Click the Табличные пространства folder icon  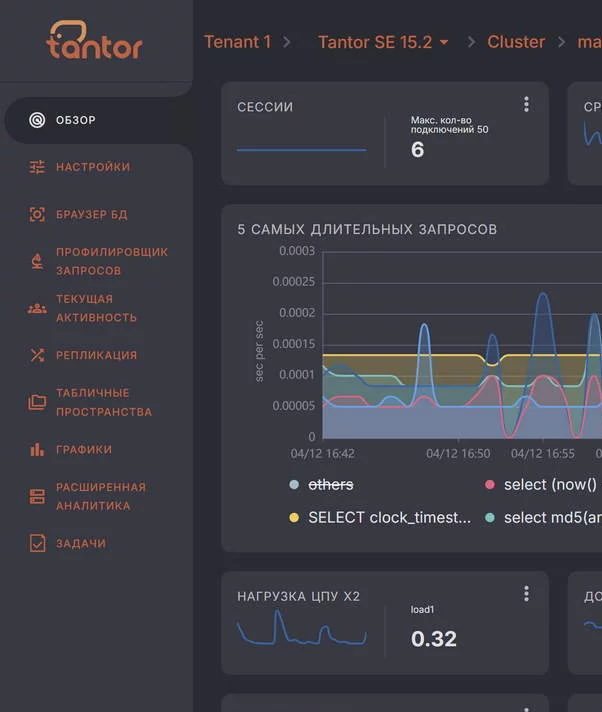point(37,403)
